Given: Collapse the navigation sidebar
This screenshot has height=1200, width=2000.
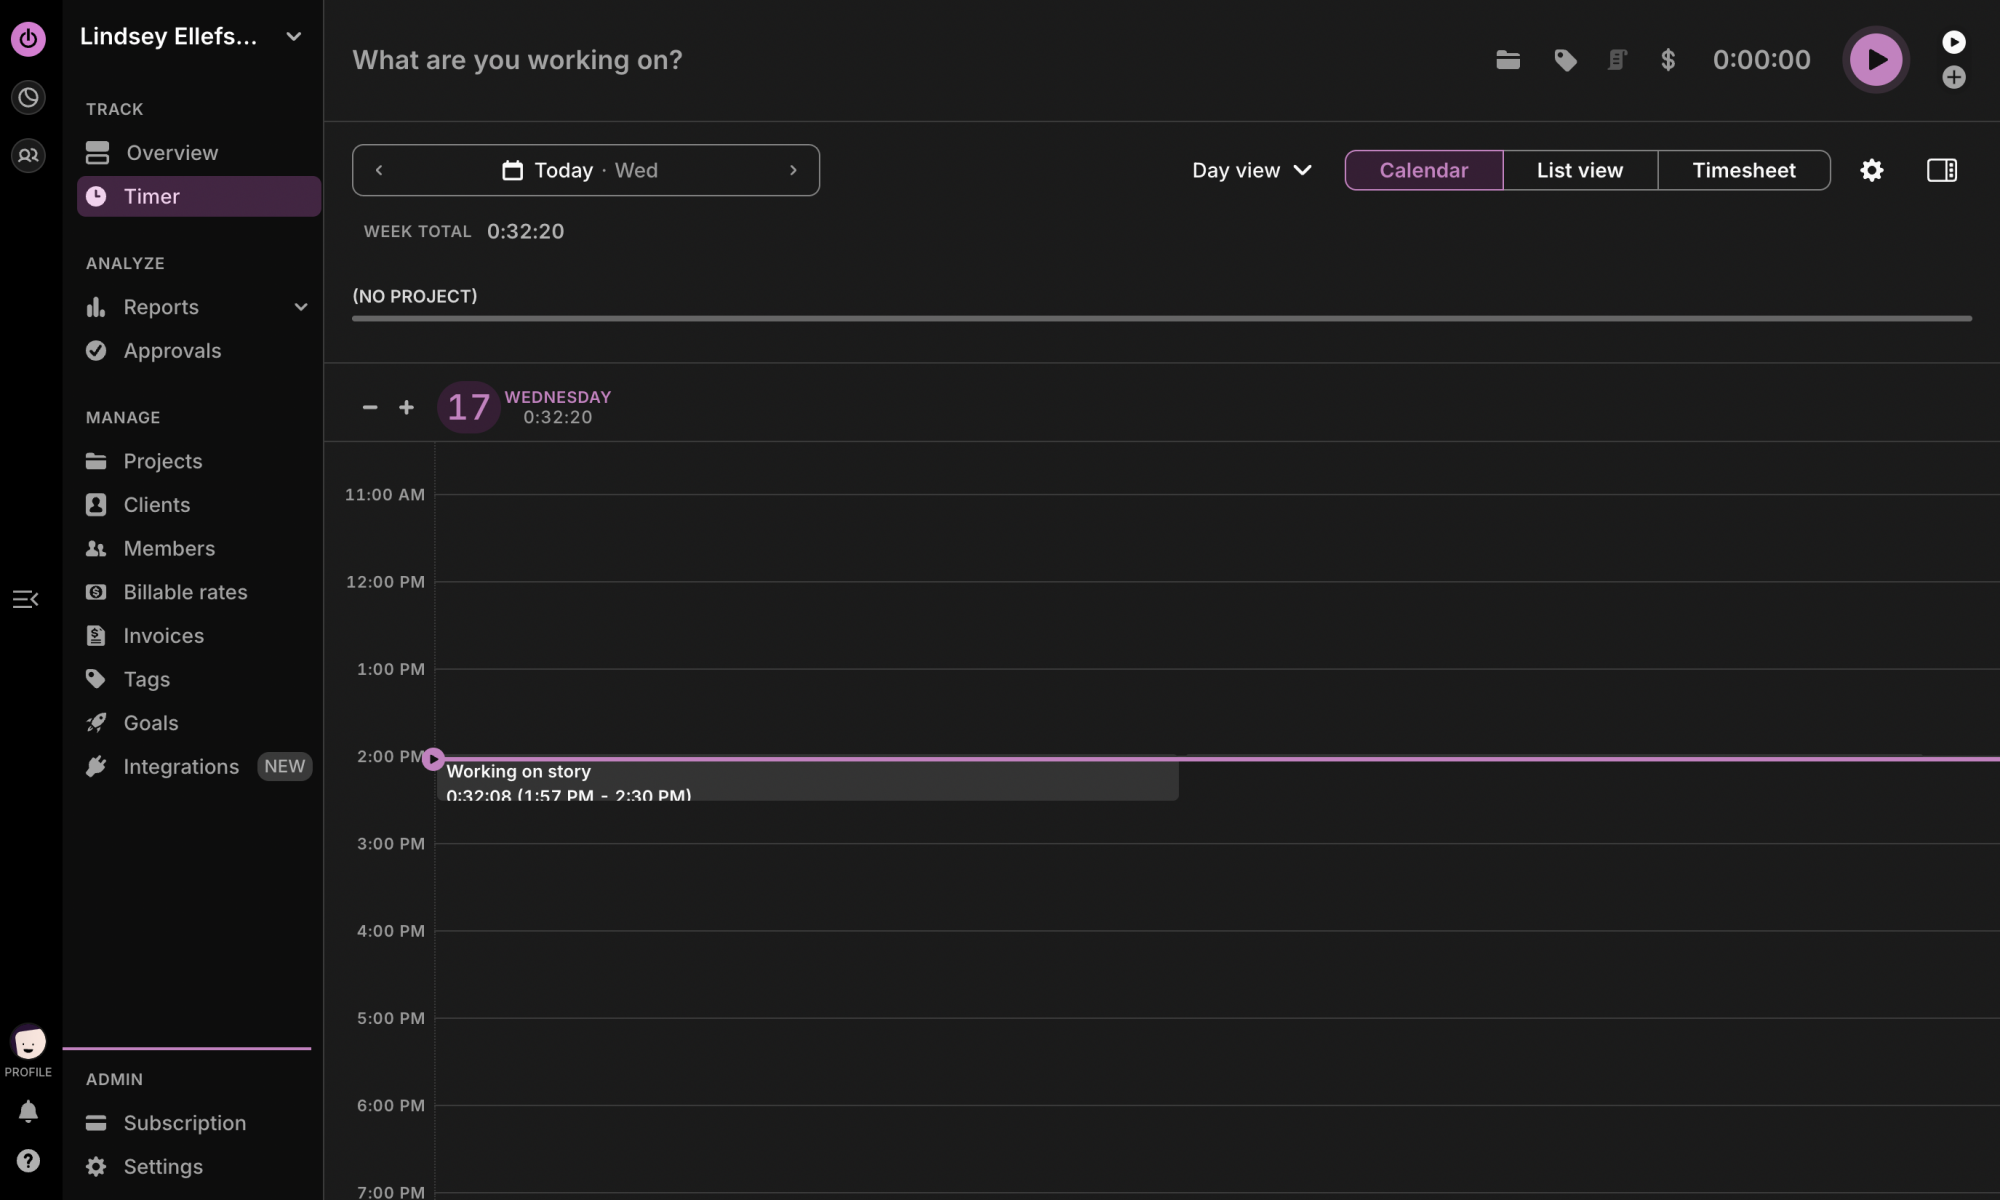Looking at the screenshot, I should [x=25, y=598].
